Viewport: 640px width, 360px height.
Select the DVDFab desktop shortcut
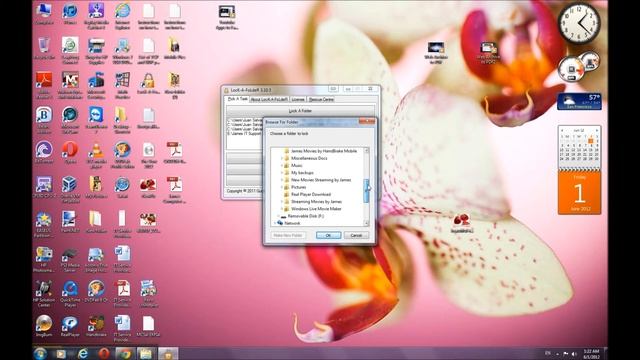tap(96, 291)
